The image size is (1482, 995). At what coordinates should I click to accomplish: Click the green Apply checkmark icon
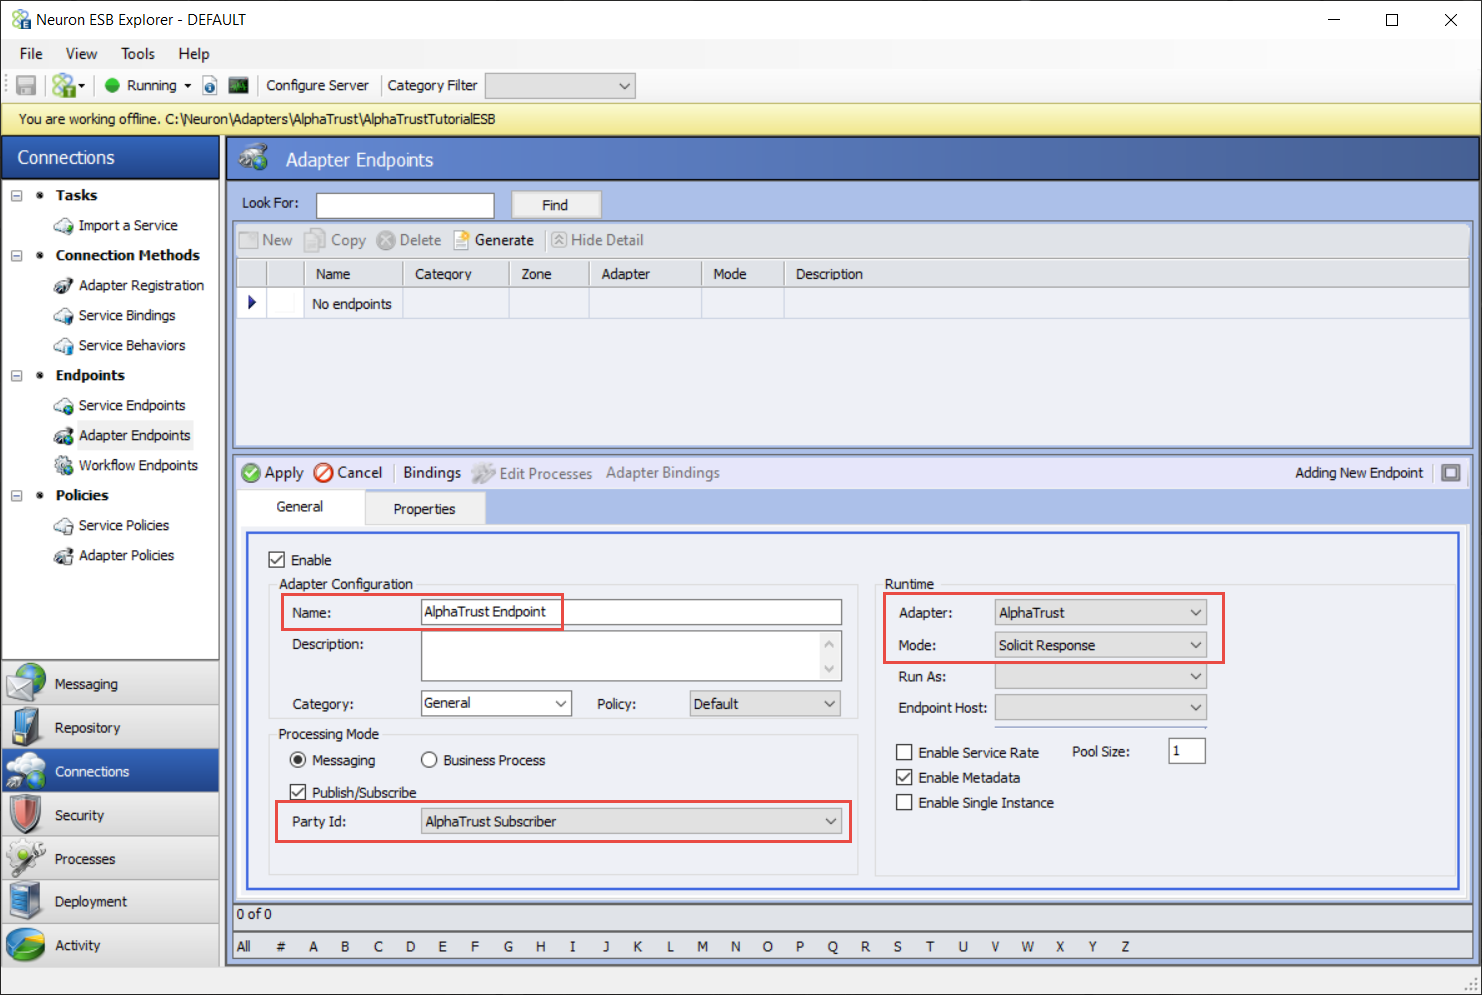(251, 473)
